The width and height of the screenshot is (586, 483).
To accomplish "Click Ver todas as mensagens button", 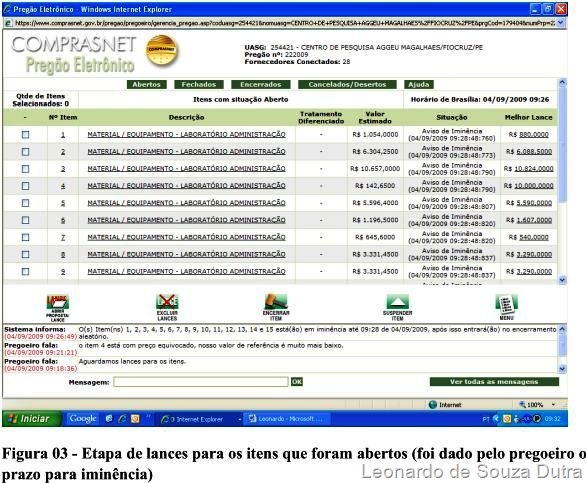I will point(494,382).
